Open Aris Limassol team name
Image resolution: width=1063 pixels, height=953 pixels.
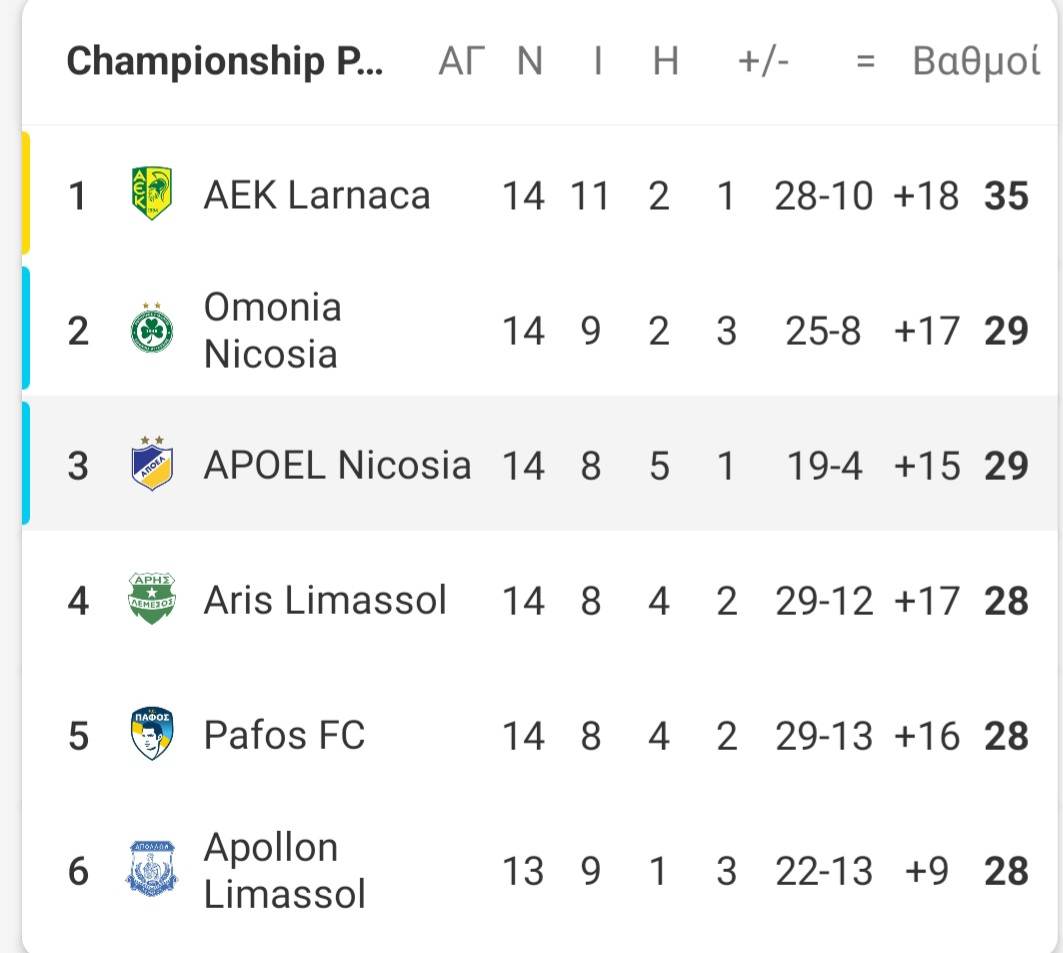click(325, 601)
